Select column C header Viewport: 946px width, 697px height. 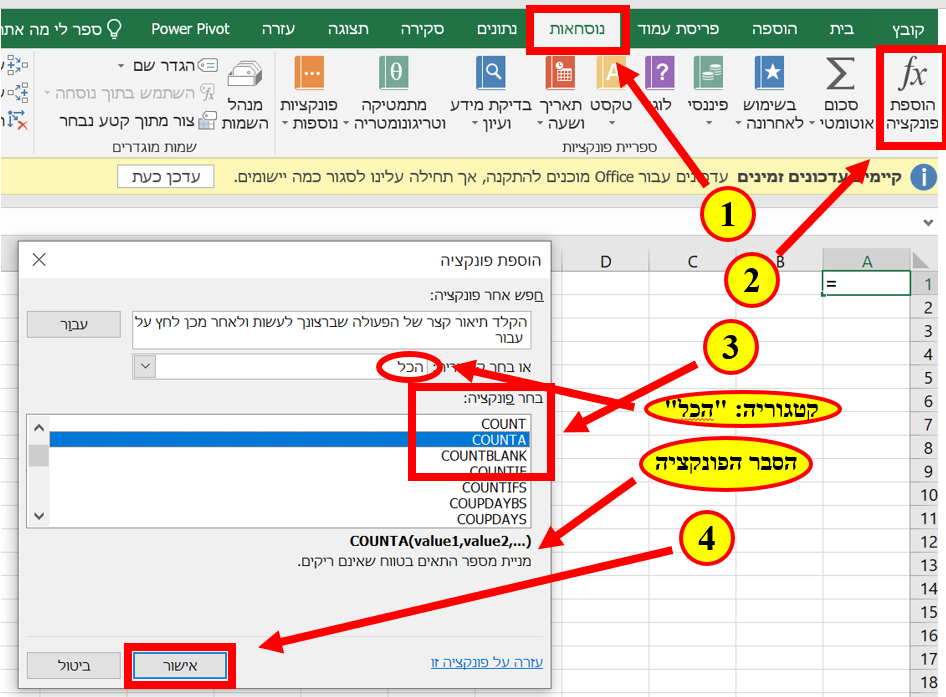click(x=693, y=261)
